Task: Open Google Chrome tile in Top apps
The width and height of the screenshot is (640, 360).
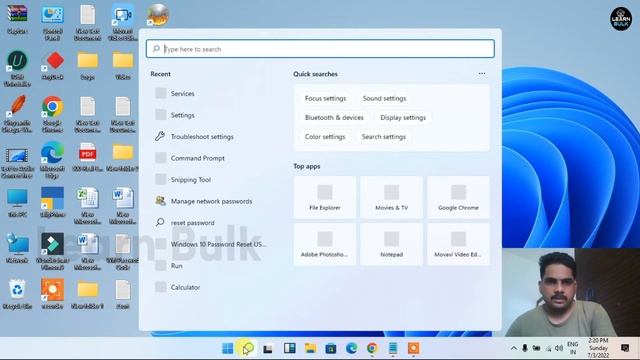Action: pos(458,198)
